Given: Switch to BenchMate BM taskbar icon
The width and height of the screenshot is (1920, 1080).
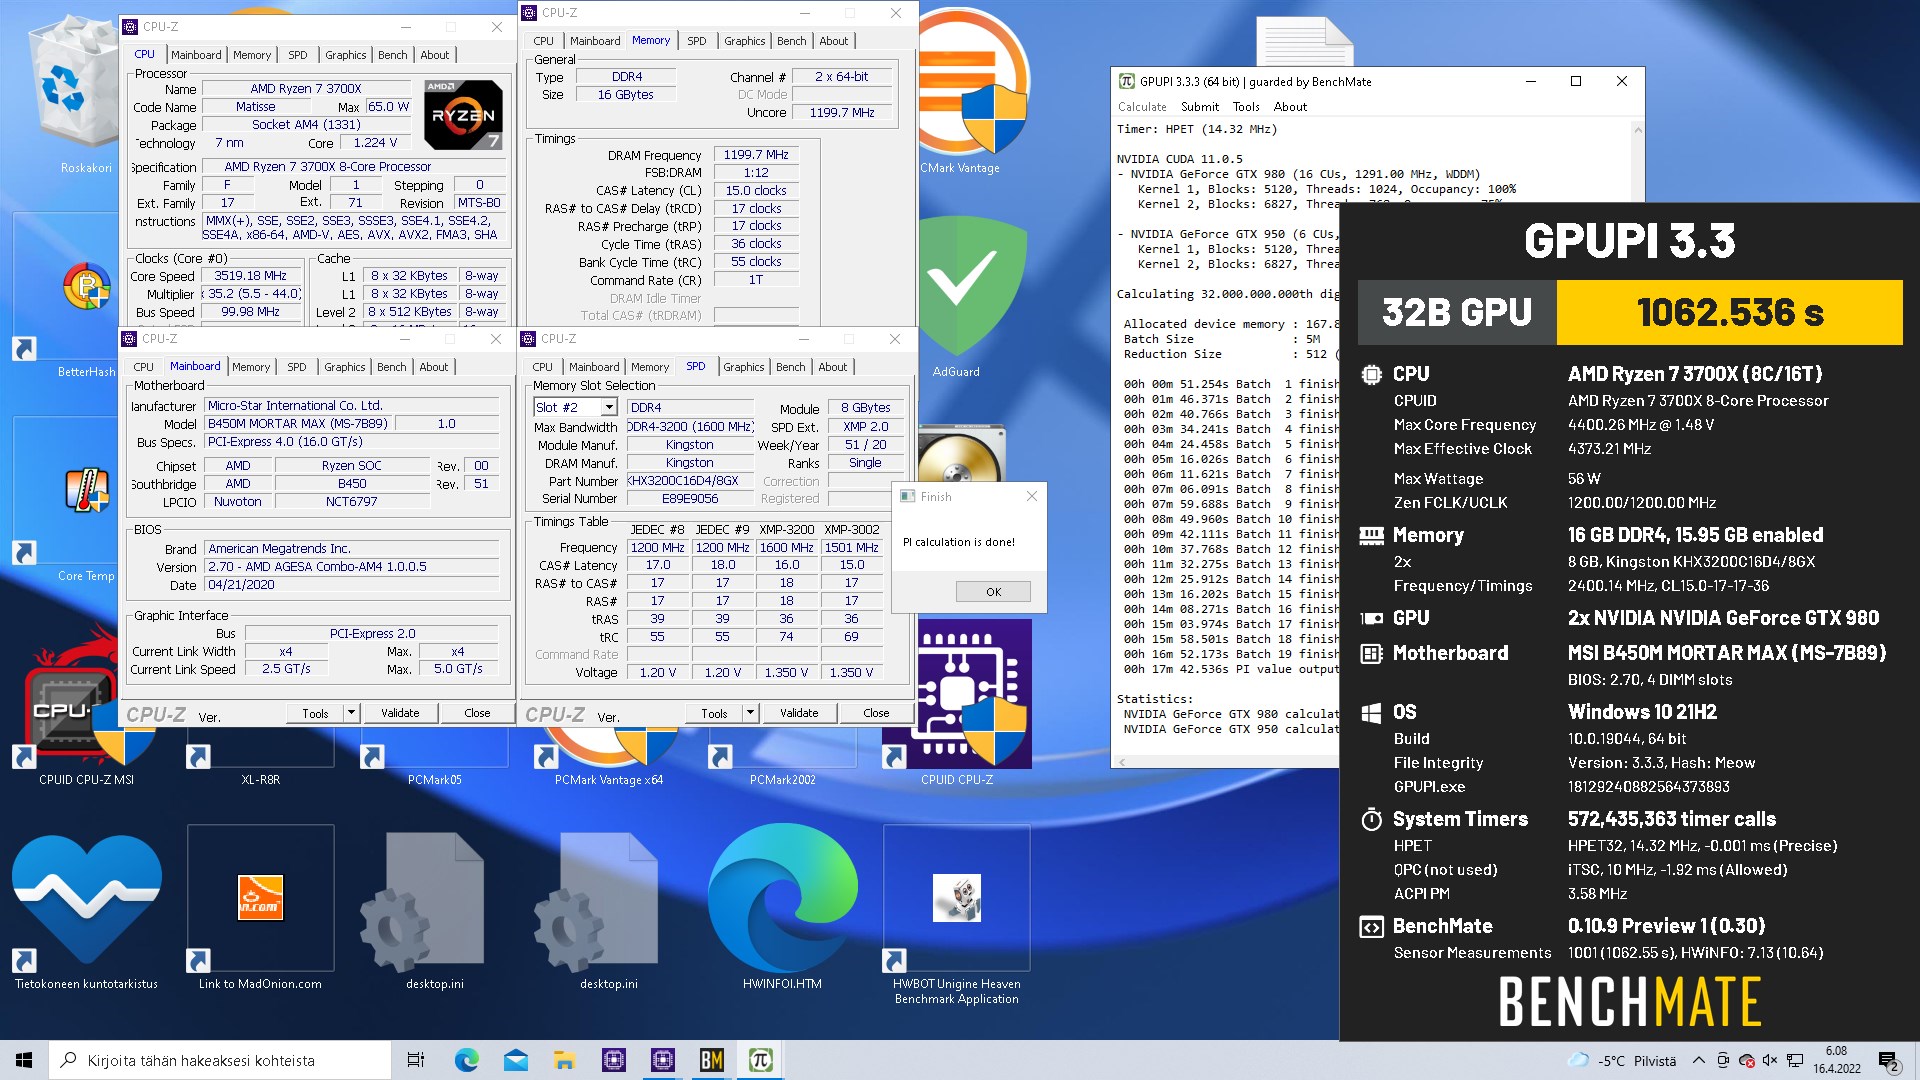Looking at the screenshot, I should pos(711,1060).
